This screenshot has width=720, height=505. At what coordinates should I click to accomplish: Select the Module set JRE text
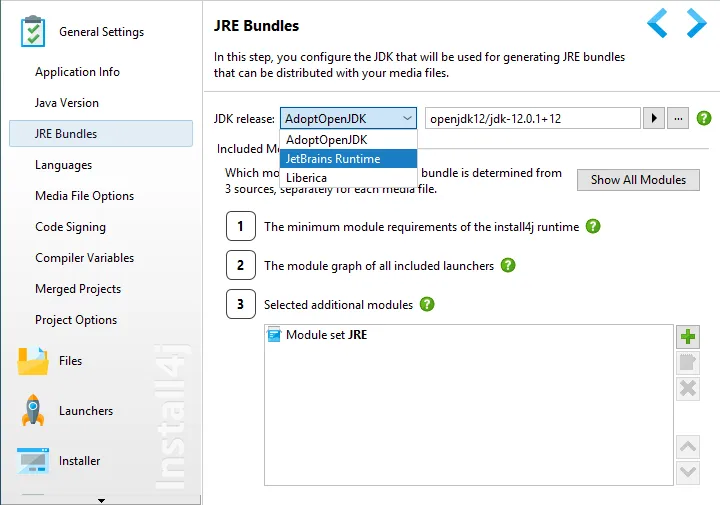point(326,335)
